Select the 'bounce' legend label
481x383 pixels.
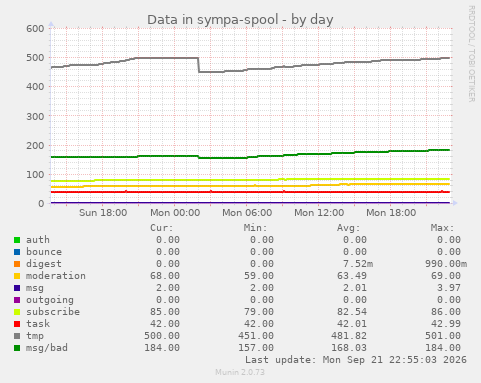click(44, 252)
